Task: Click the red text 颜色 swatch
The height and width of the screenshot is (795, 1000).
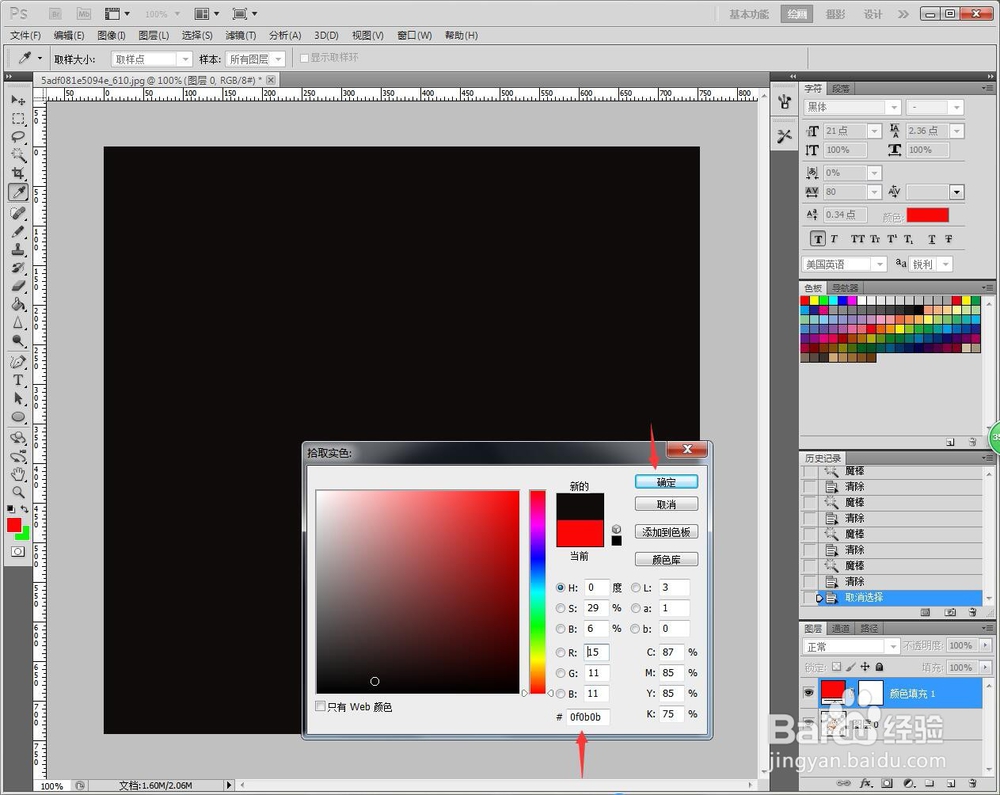Action: point(928,215)
